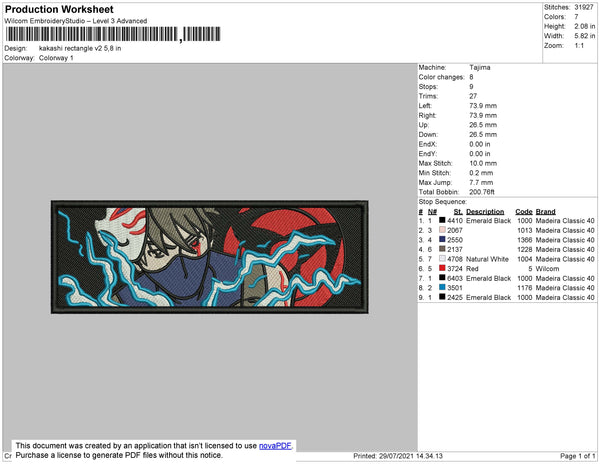Click the 'Description' column header
Viewport: 600px width, 464px height.
[x=485, y=212]
